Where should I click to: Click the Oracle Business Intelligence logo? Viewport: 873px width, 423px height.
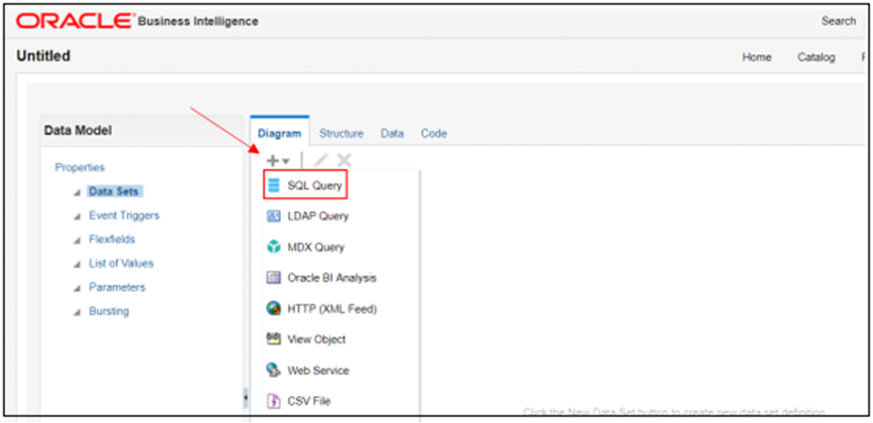point(137,21)
